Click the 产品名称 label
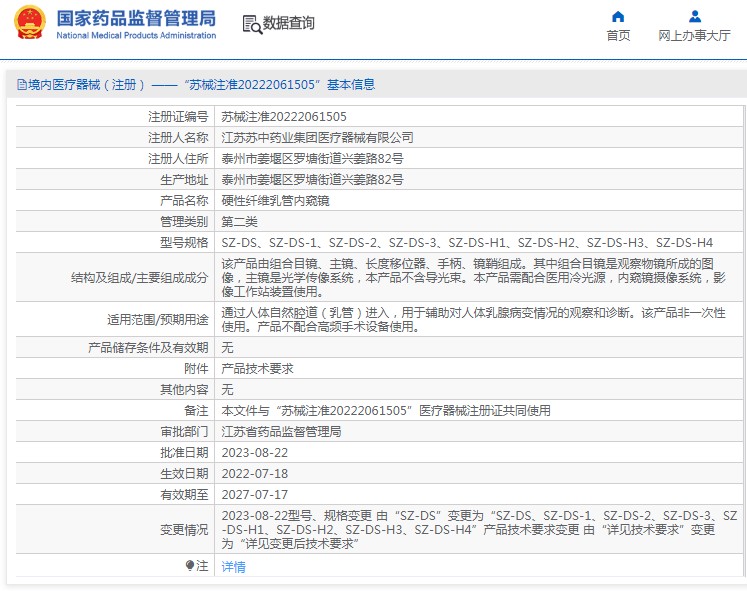 (x=184, y=200)
